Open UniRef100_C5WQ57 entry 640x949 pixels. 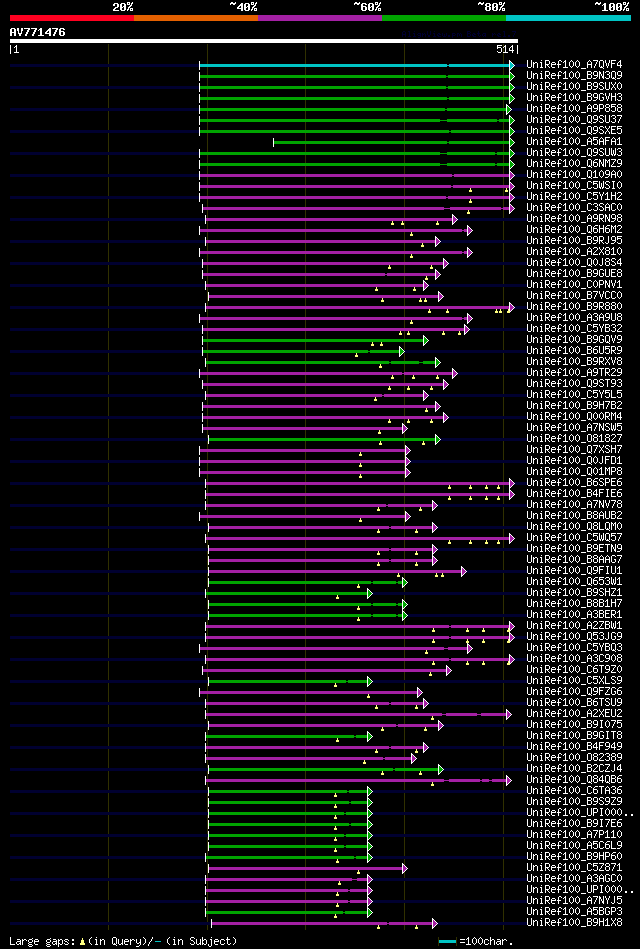click(x=575, y=537)
